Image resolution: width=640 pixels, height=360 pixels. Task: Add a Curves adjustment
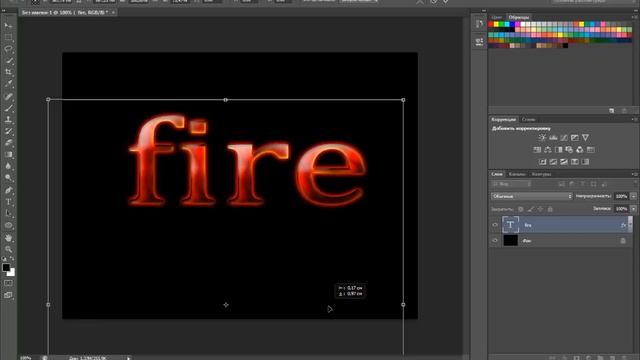564,138
